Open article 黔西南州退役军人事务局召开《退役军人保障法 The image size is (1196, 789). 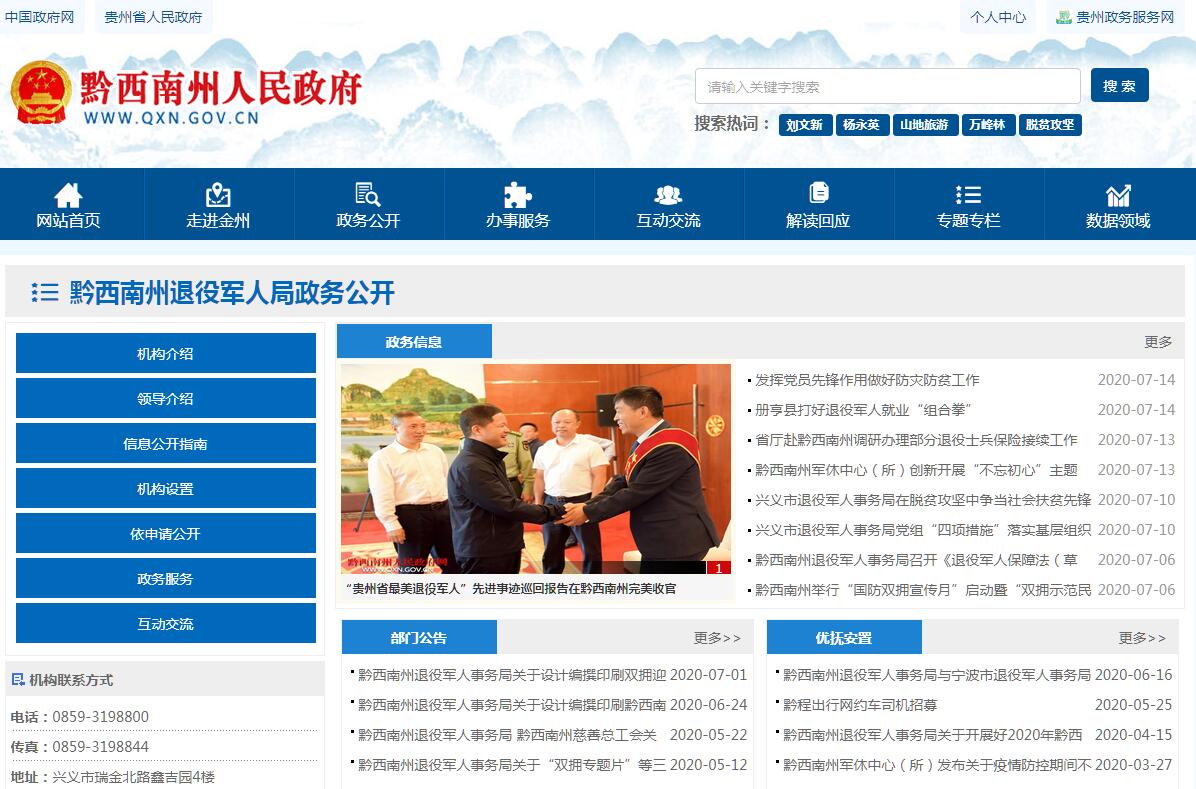click(916, 559)
